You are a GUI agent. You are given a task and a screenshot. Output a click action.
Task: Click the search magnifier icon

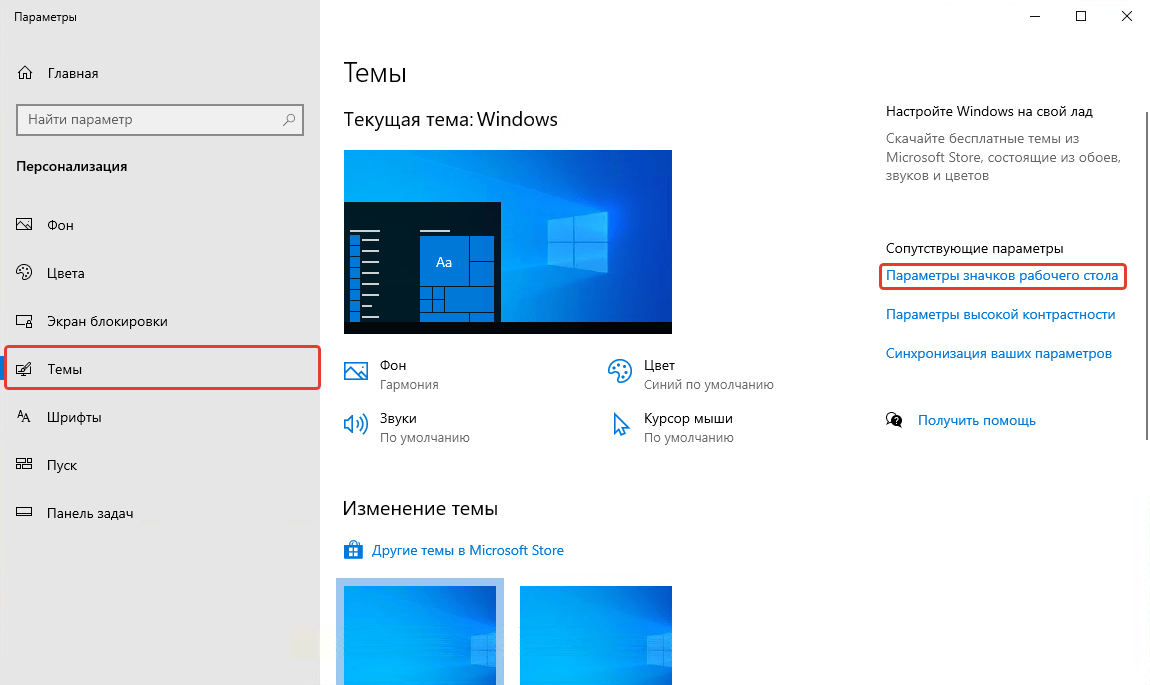click(289, 119)
